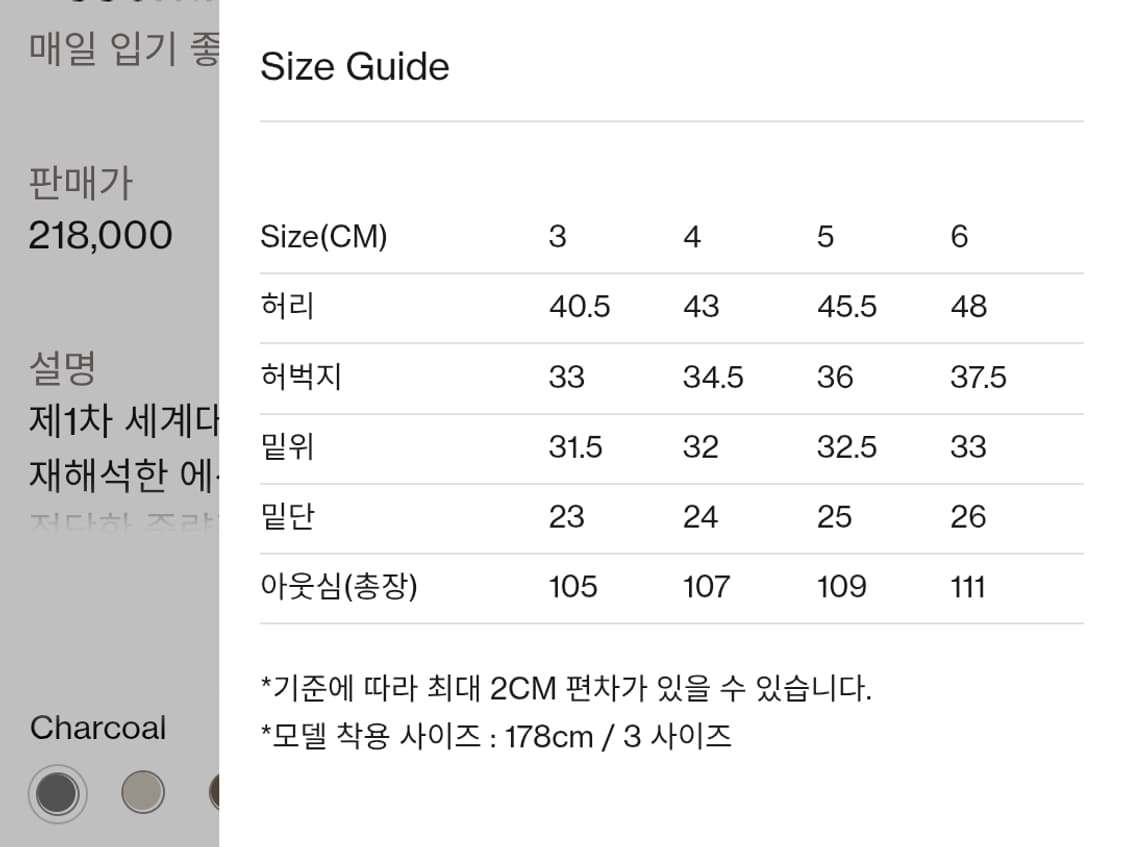Select size 3 in the table
Viewport: 1125px width, 847px height.
(558, 236)
